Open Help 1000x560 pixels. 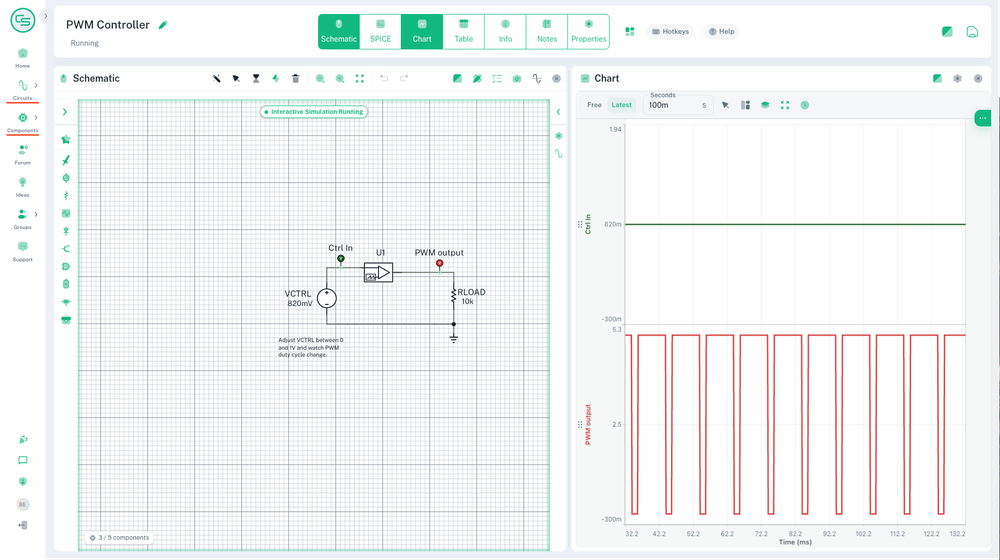click(721, 31)
